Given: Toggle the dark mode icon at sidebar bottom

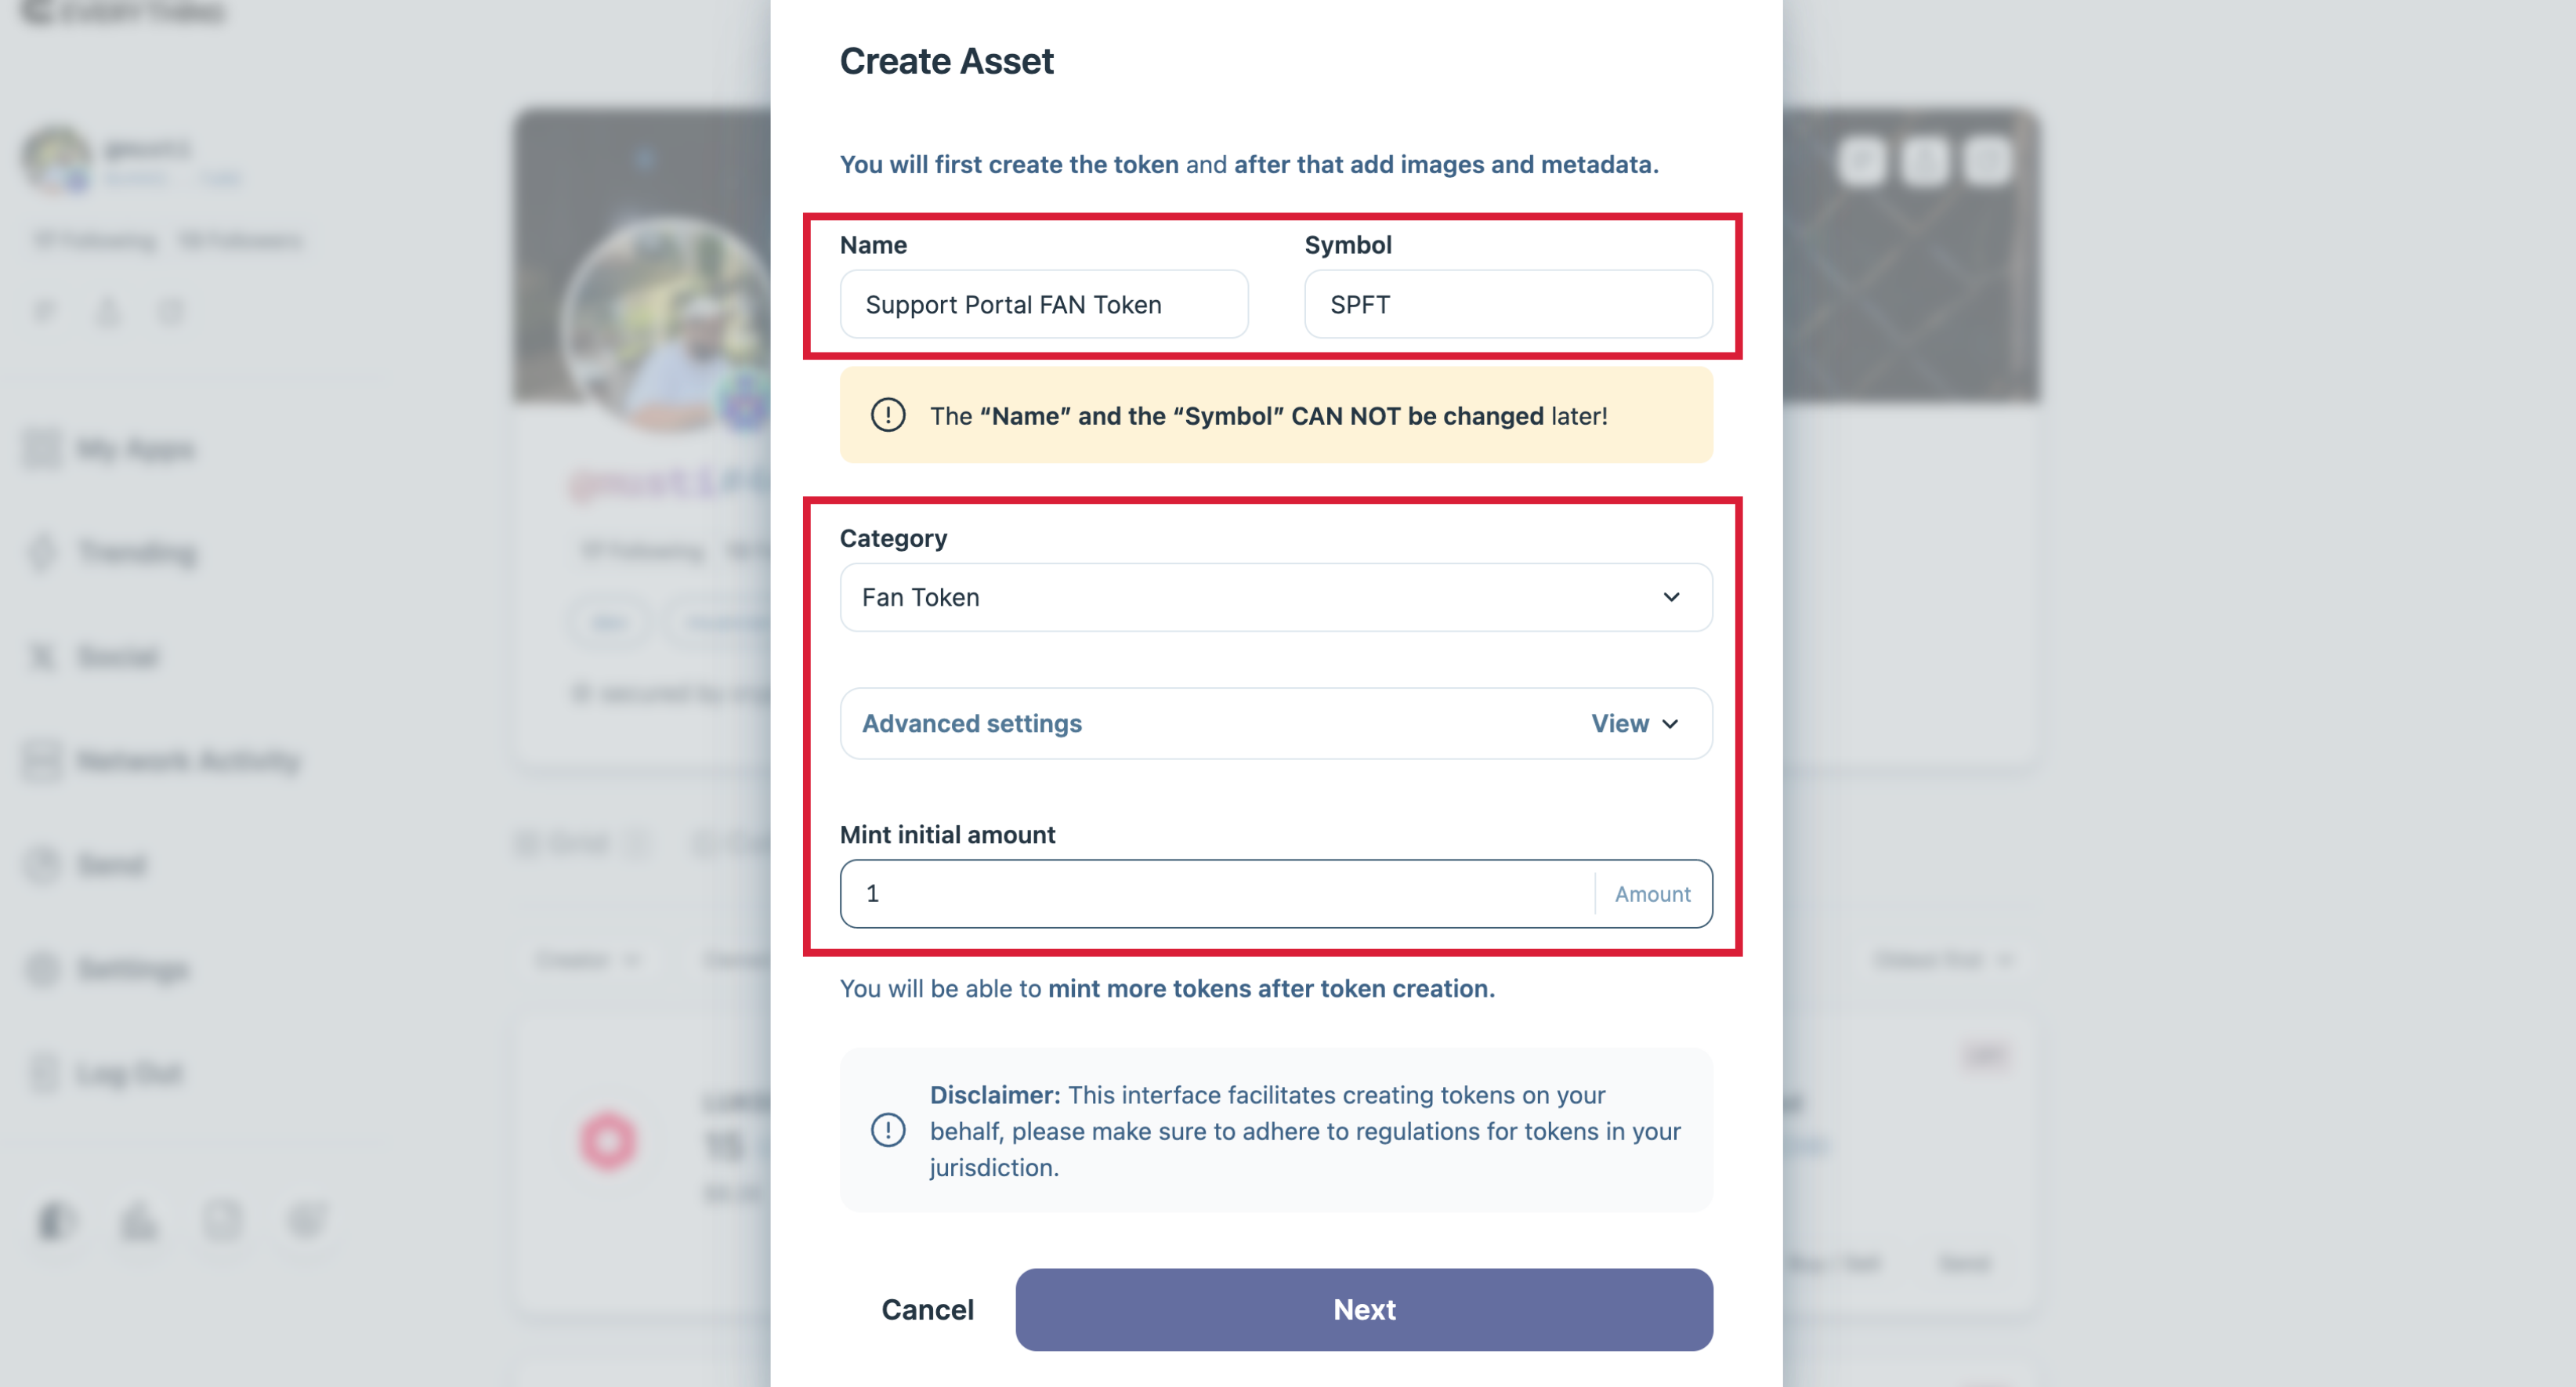Looking at the screenshot, I should (55, 1221).
